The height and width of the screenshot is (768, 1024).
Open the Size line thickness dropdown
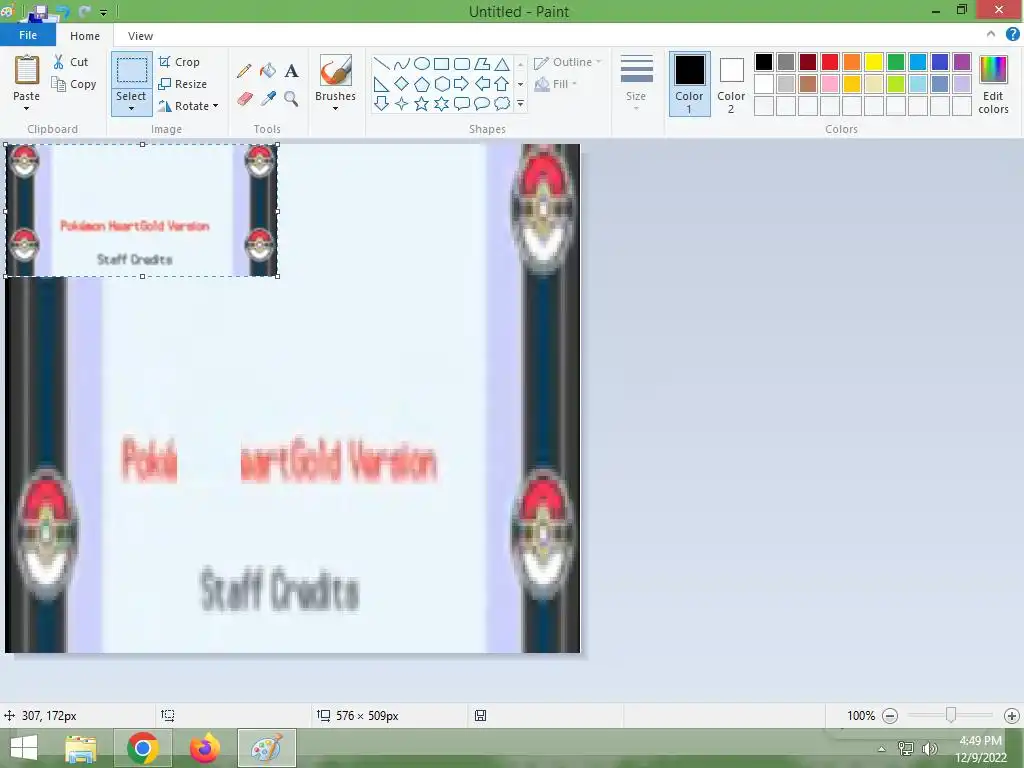[636, 84]
